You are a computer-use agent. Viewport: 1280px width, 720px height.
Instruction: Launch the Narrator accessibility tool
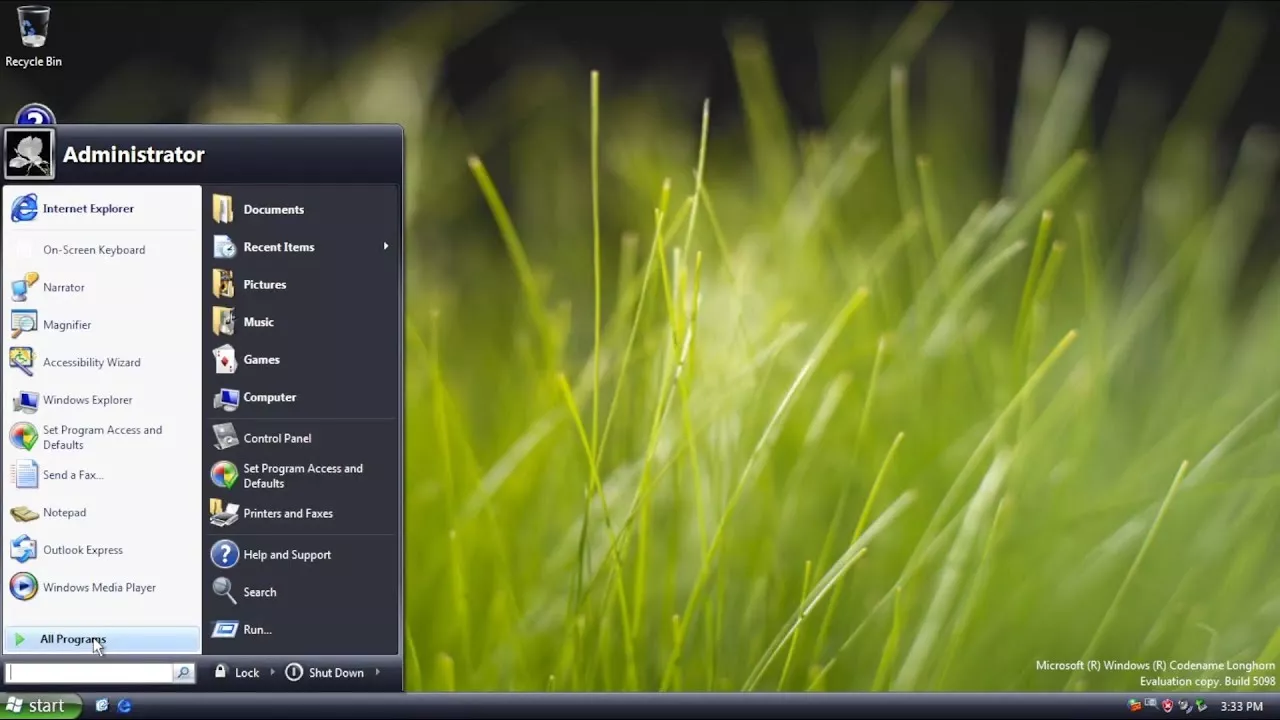coord(63,287)
